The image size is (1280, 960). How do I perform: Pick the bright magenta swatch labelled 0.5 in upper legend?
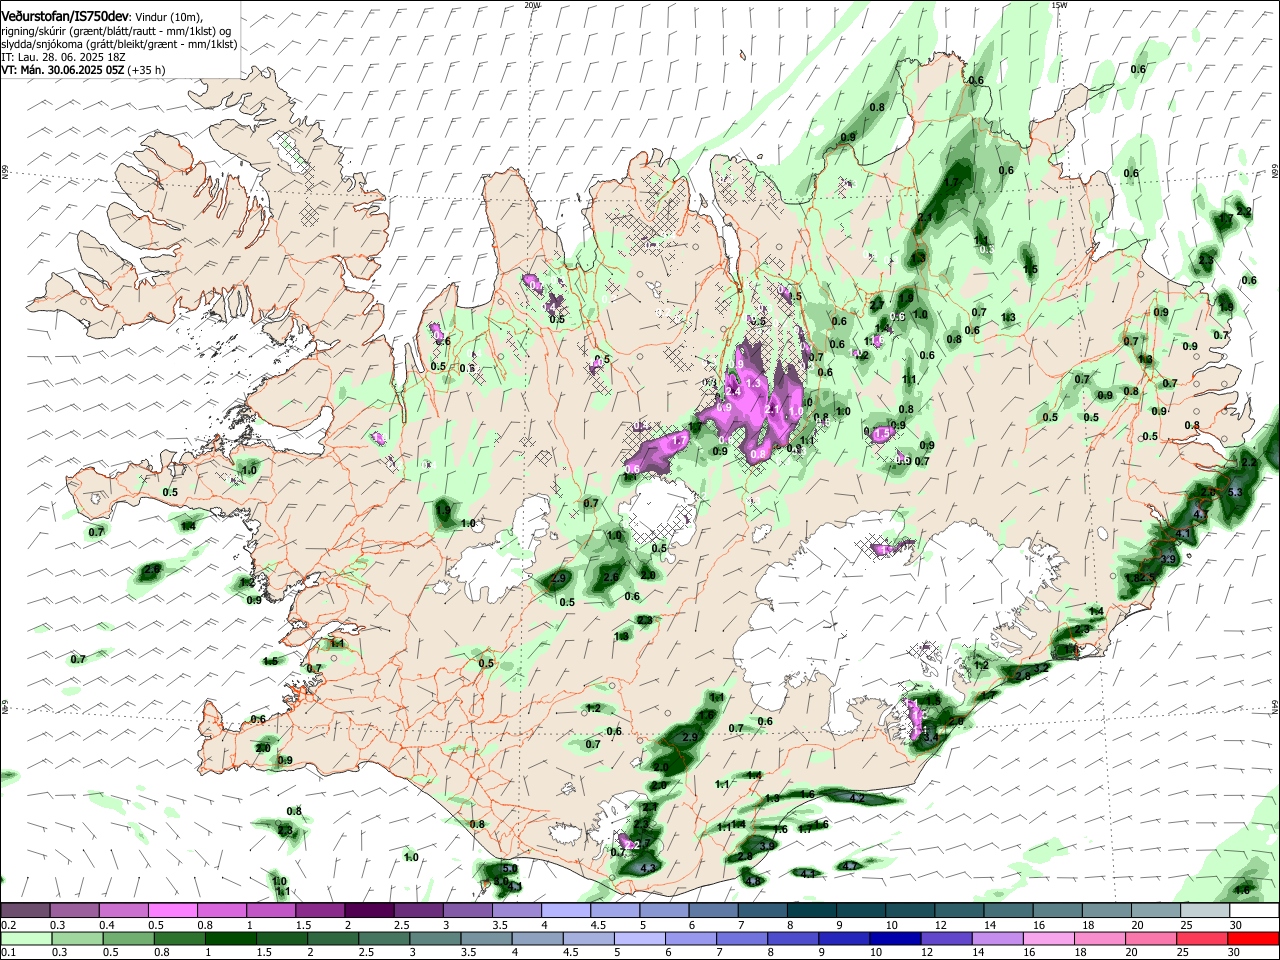(173, 910)
